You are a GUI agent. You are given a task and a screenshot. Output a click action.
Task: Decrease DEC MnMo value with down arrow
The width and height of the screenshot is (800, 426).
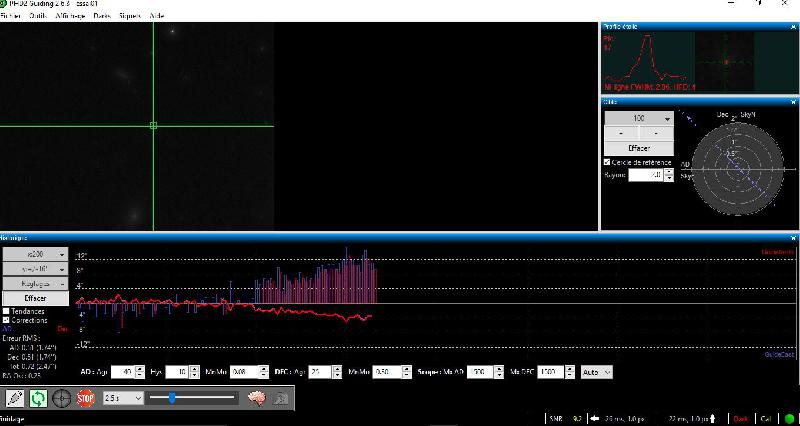[x=407, y=375]
